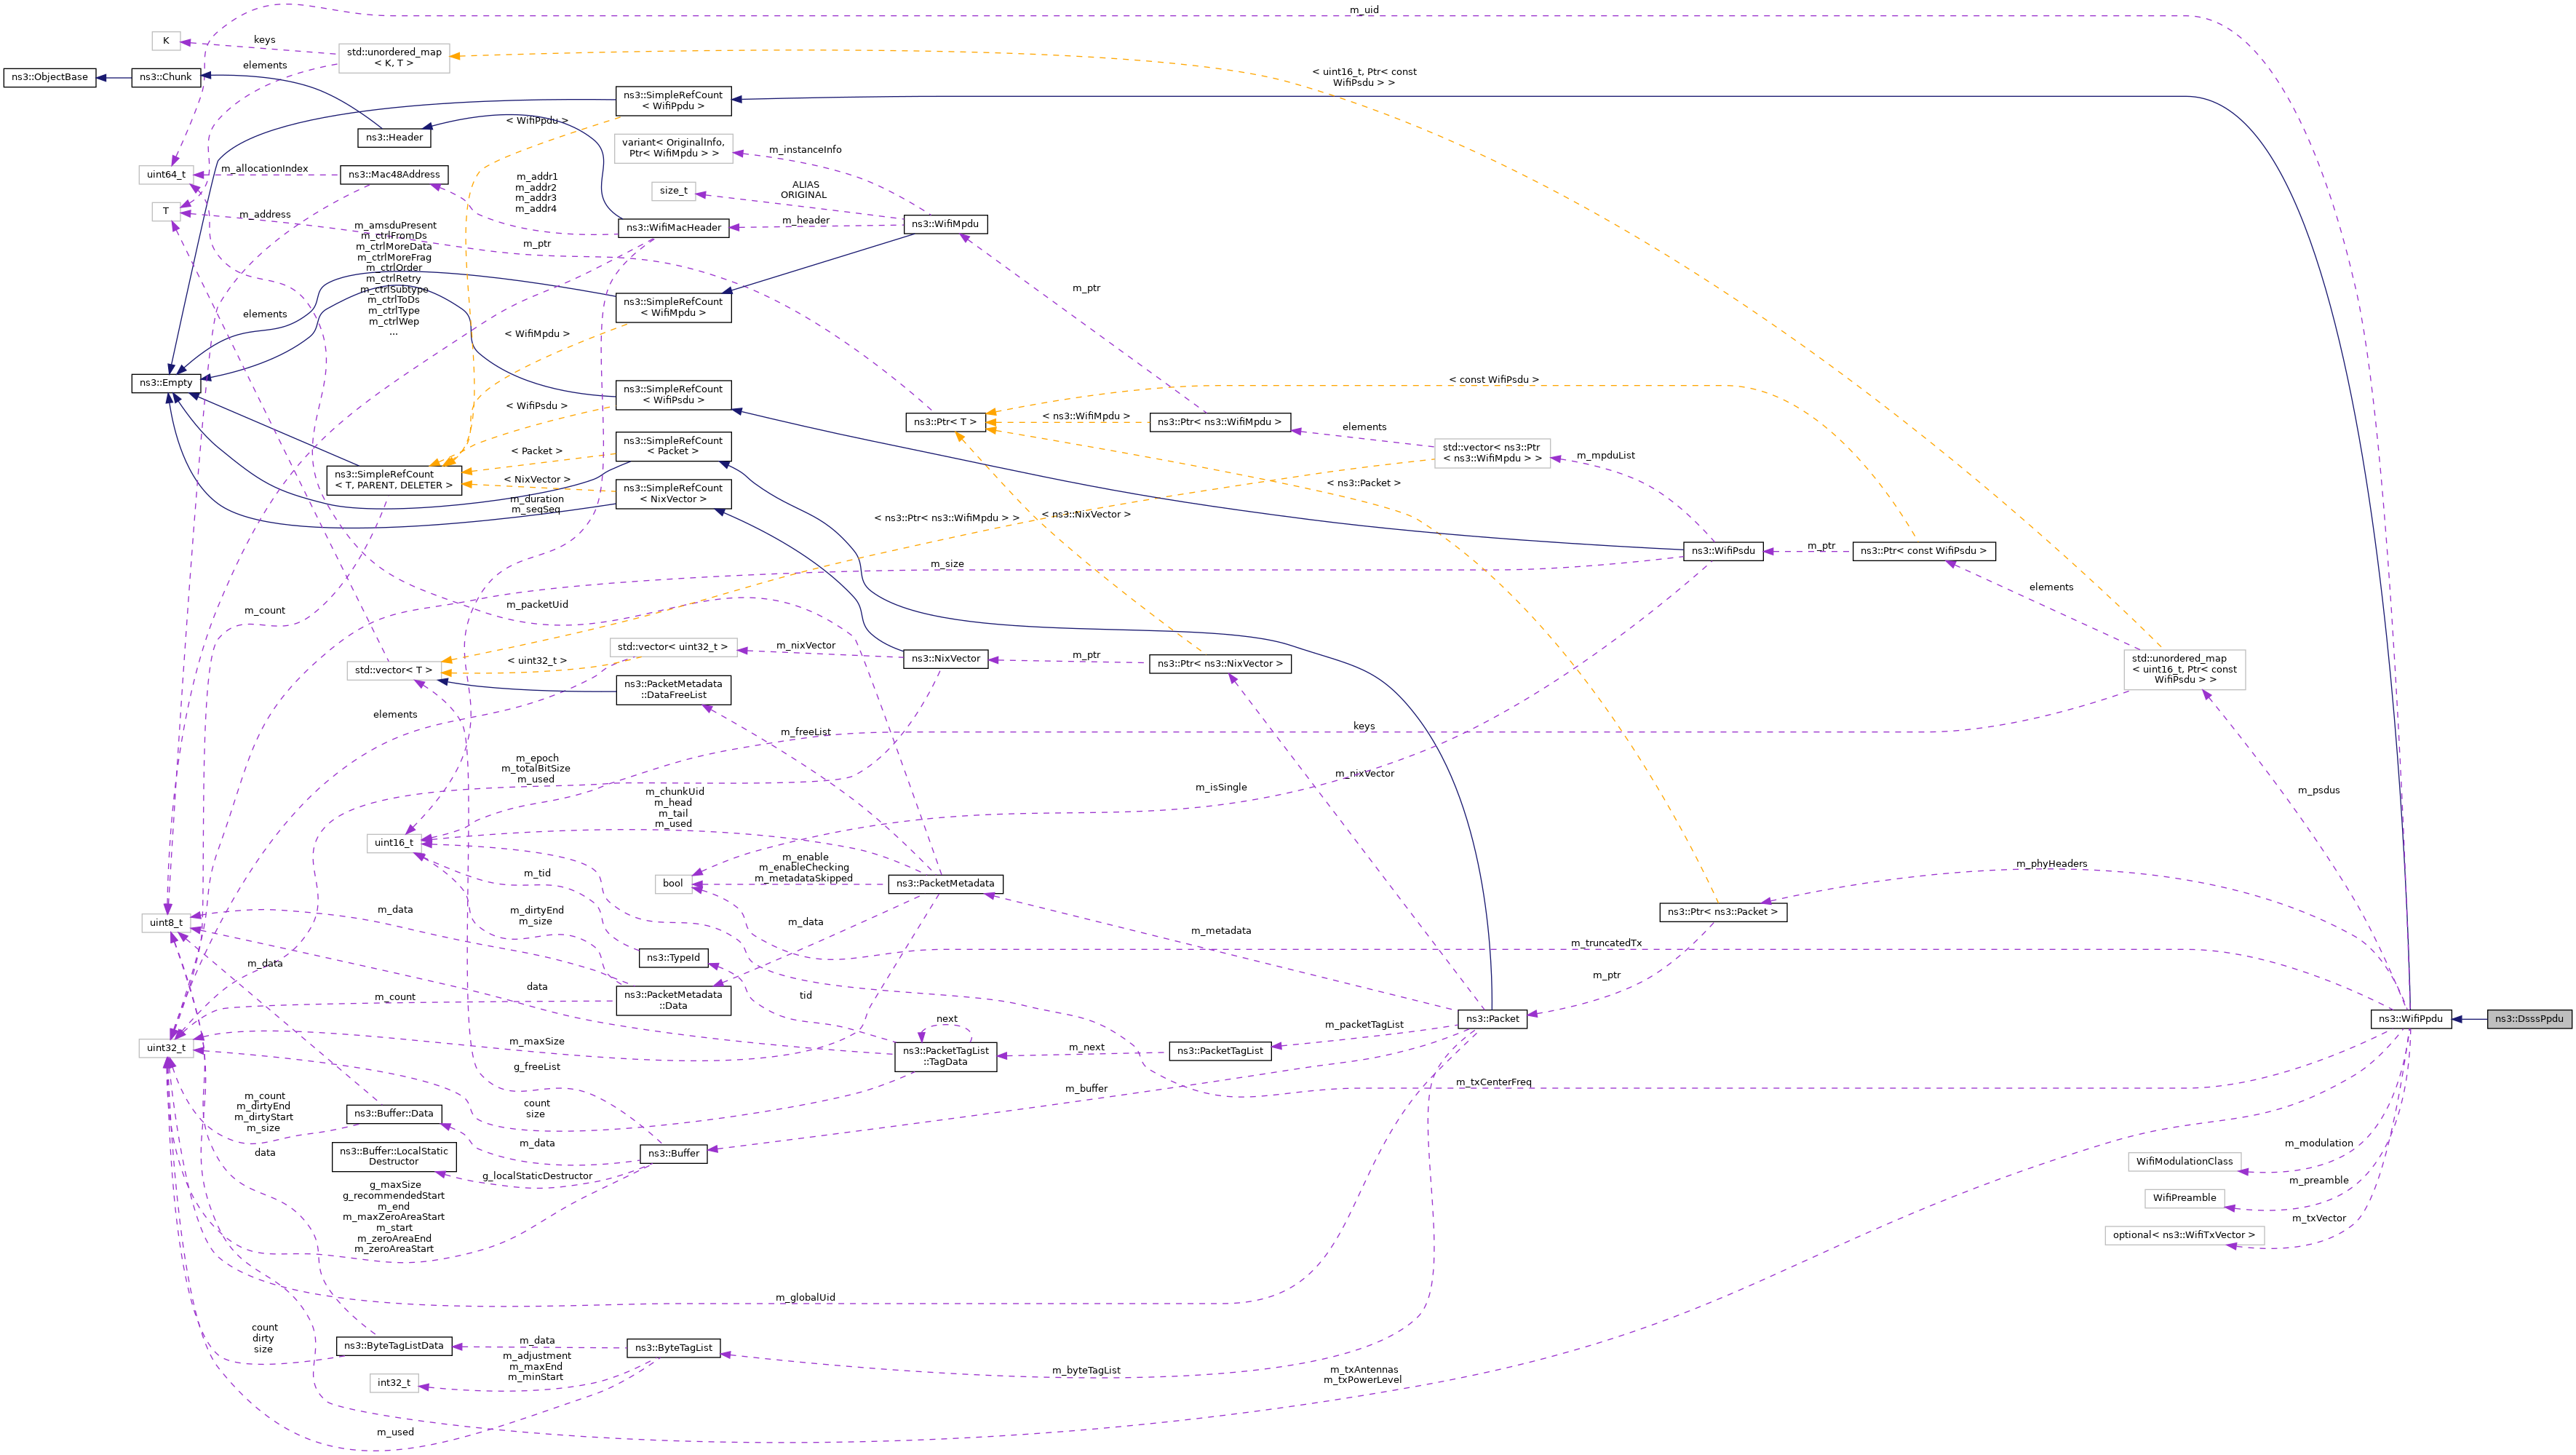This screenshot has height=1455, width=2576.
Task: Open the ns3::SimpleRefCount< WifiPpdu > node
Action: coord(673,101)
